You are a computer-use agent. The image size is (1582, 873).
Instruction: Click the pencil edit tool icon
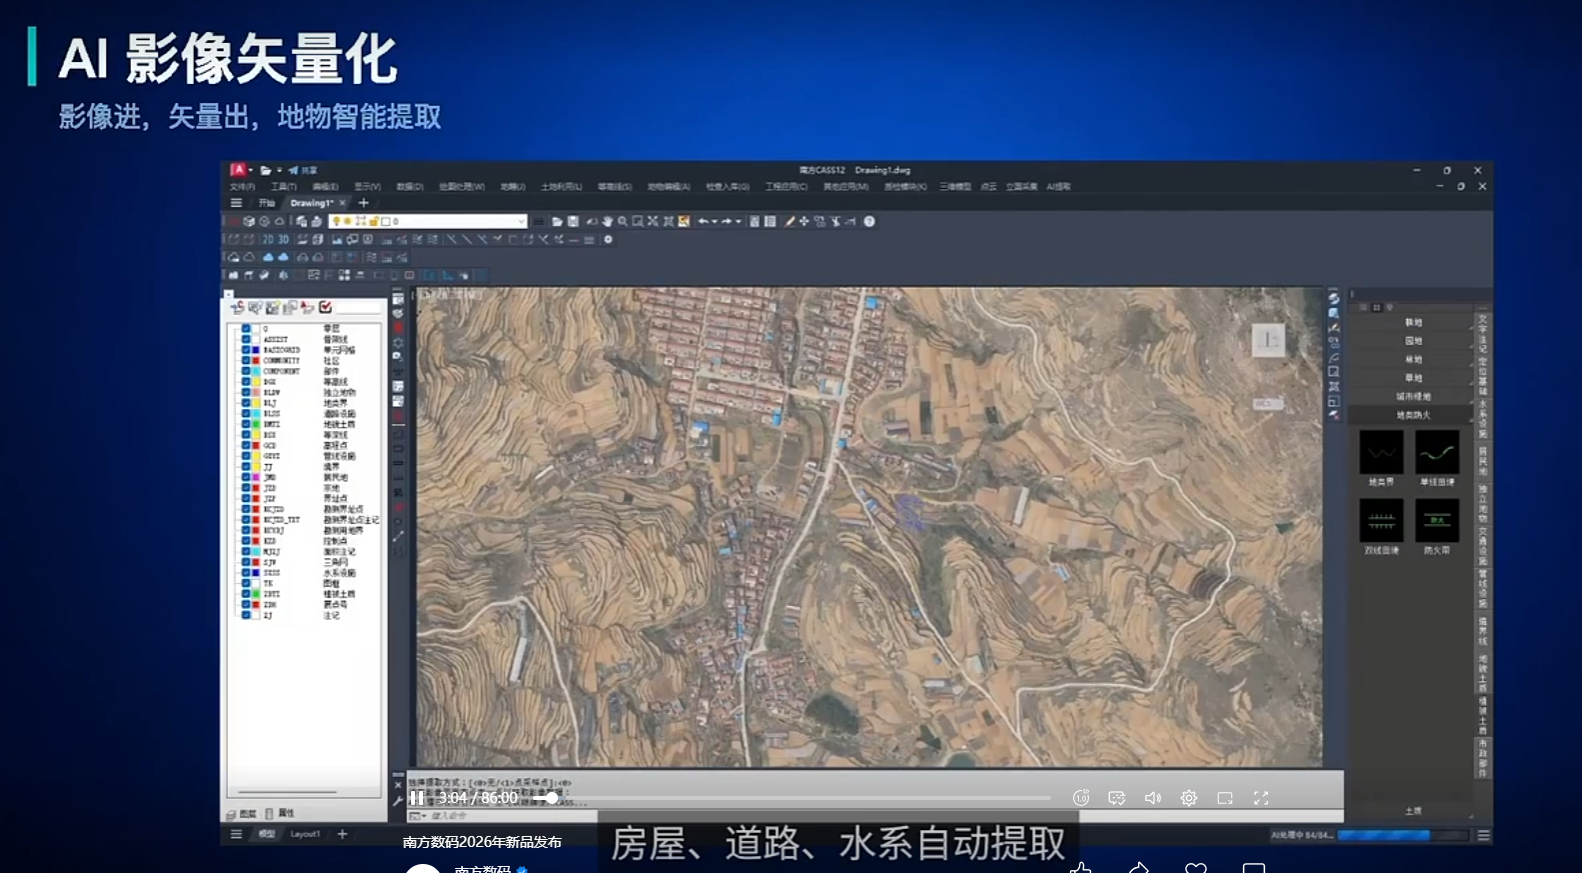point(789,221)
